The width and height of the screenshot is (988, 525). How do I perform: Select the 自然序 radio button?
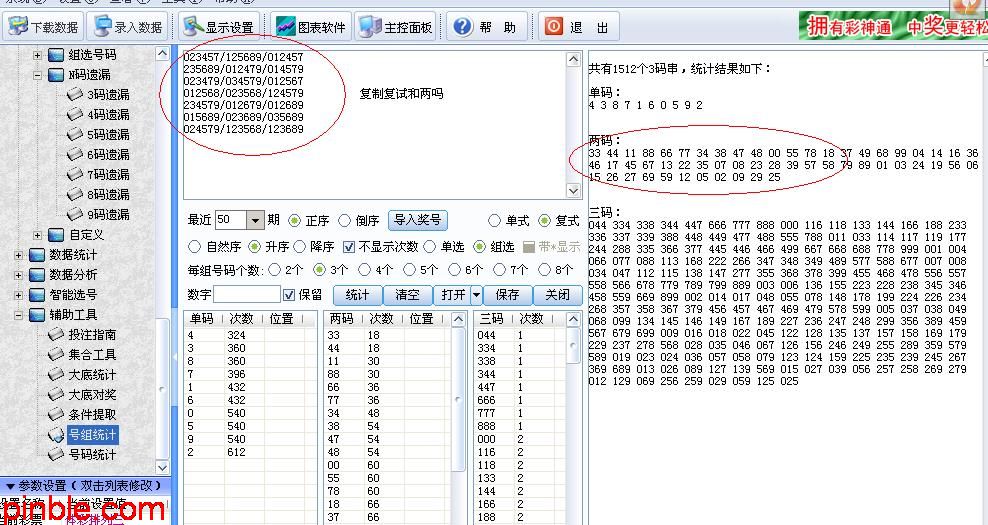click(x=195, y=246)
